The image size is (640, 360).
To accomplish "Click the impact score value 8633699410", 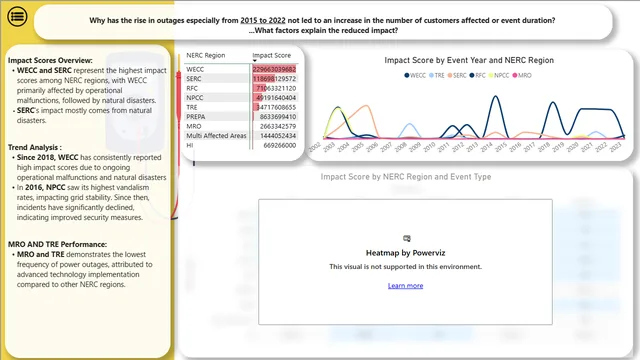I will click(x=278, y=117).
